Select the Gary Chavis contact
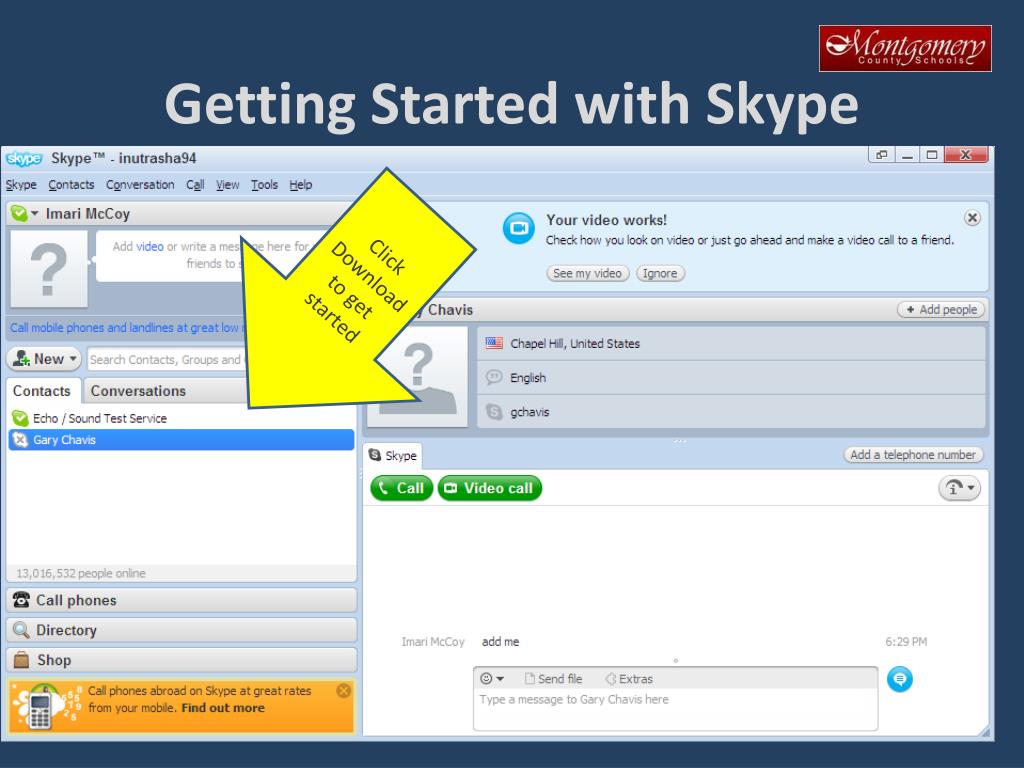The image size is (1024, 768). pyautogui.click(x=181, y=440)
